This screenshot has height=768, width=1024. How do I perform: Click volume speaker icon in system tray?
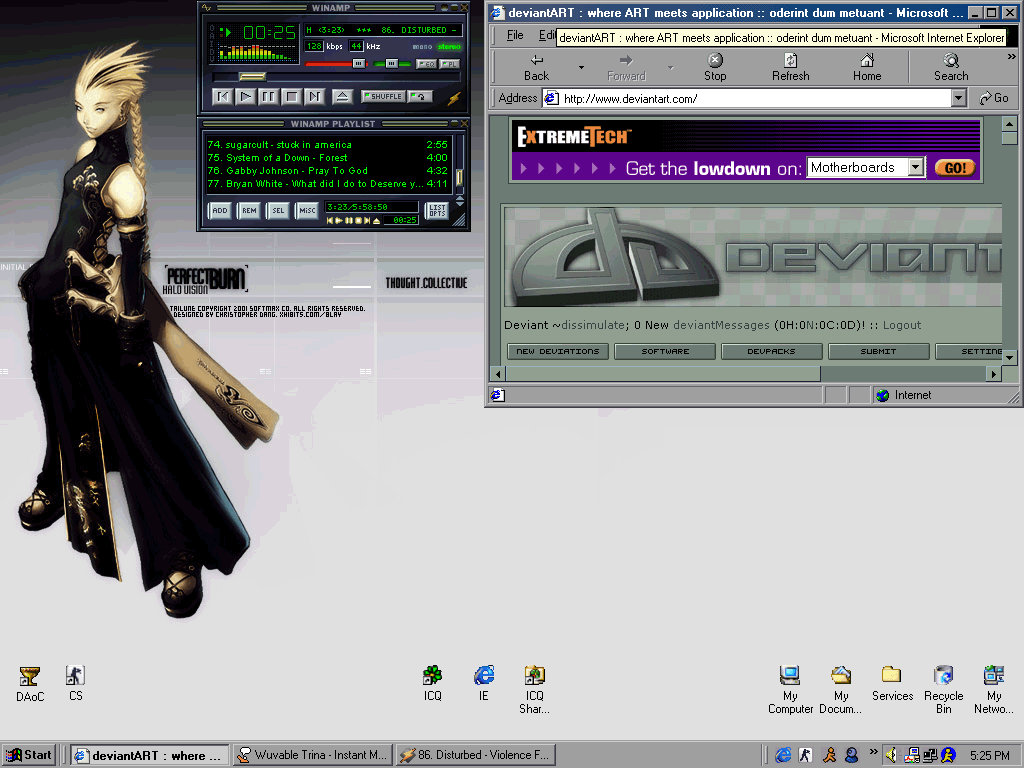[891, 755]
